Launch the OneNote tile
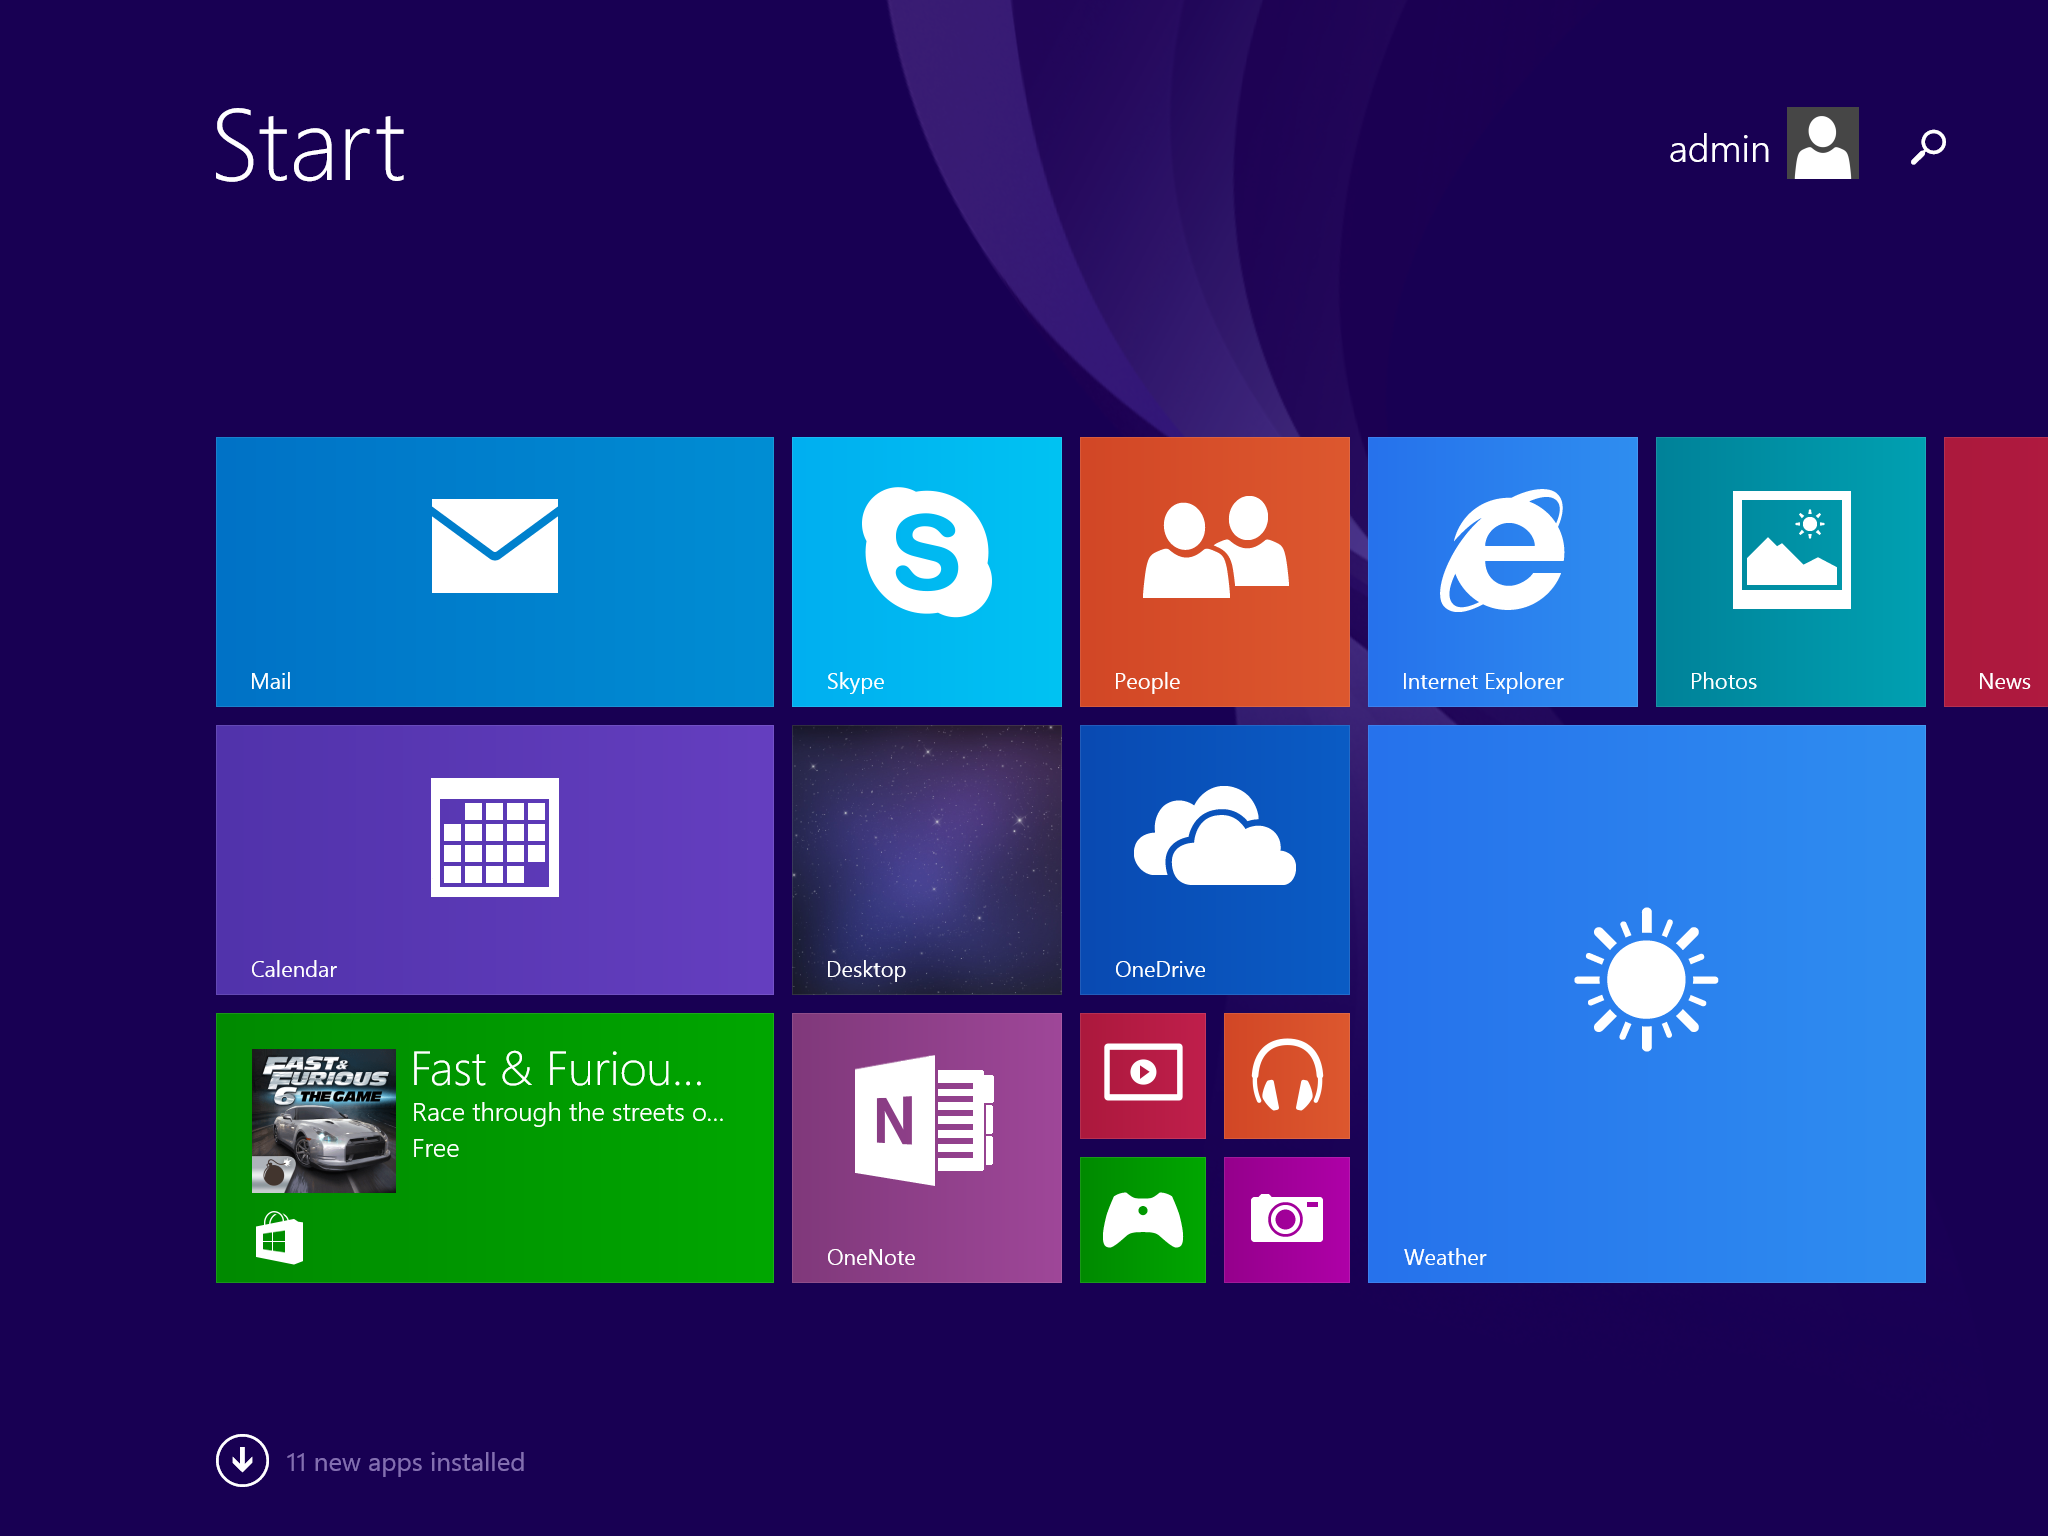 tap(926, 1147)
